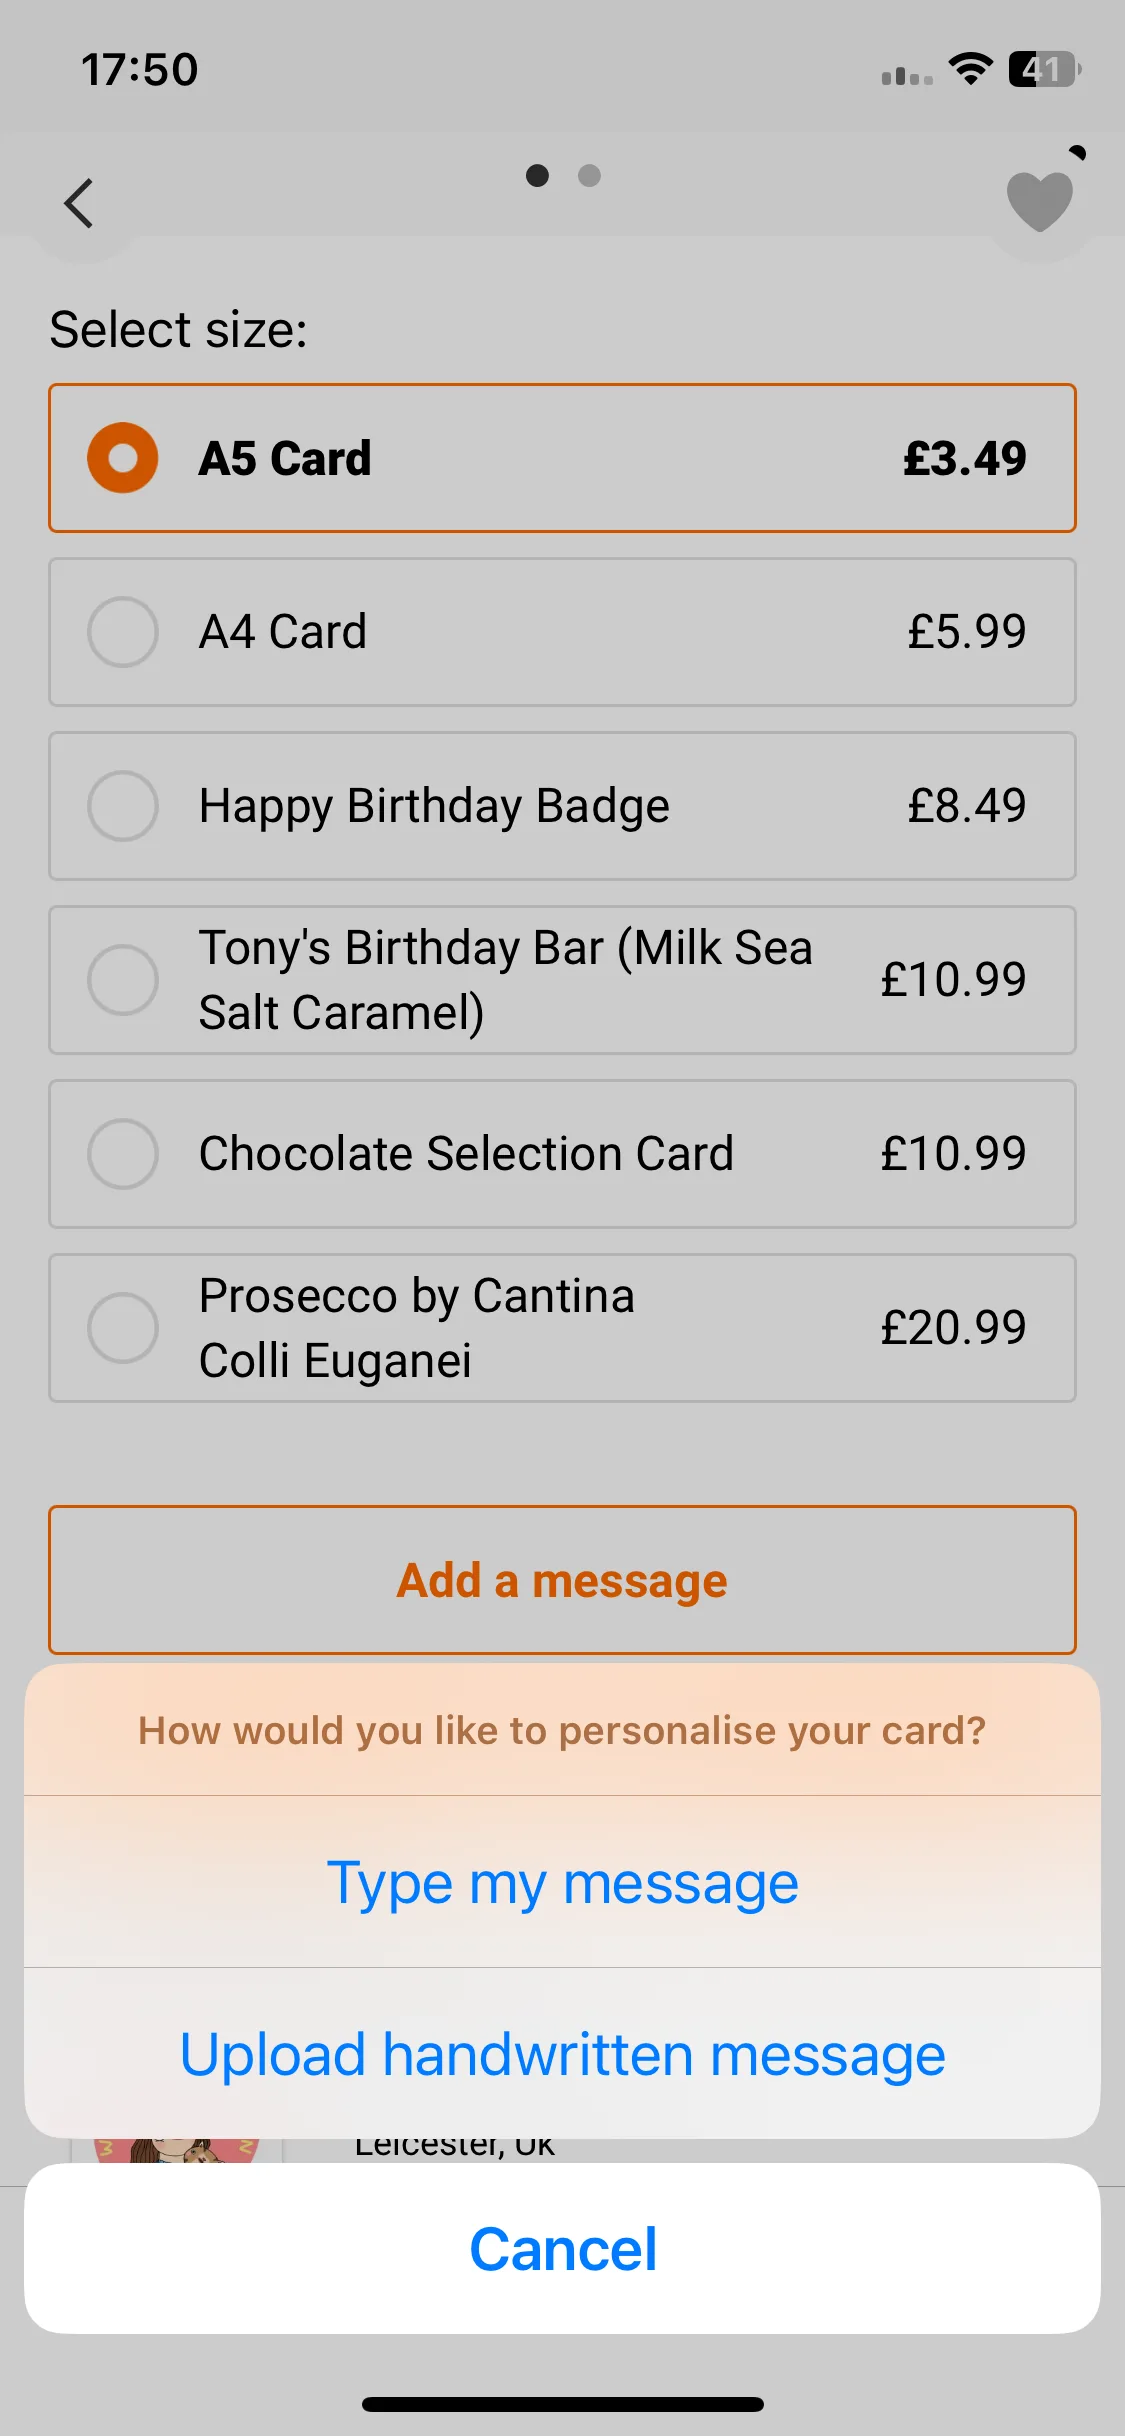This screenshot has width=1125, height=2436.
Task: Tap the second page indicator dot
Action: click(x=589, y=176)
